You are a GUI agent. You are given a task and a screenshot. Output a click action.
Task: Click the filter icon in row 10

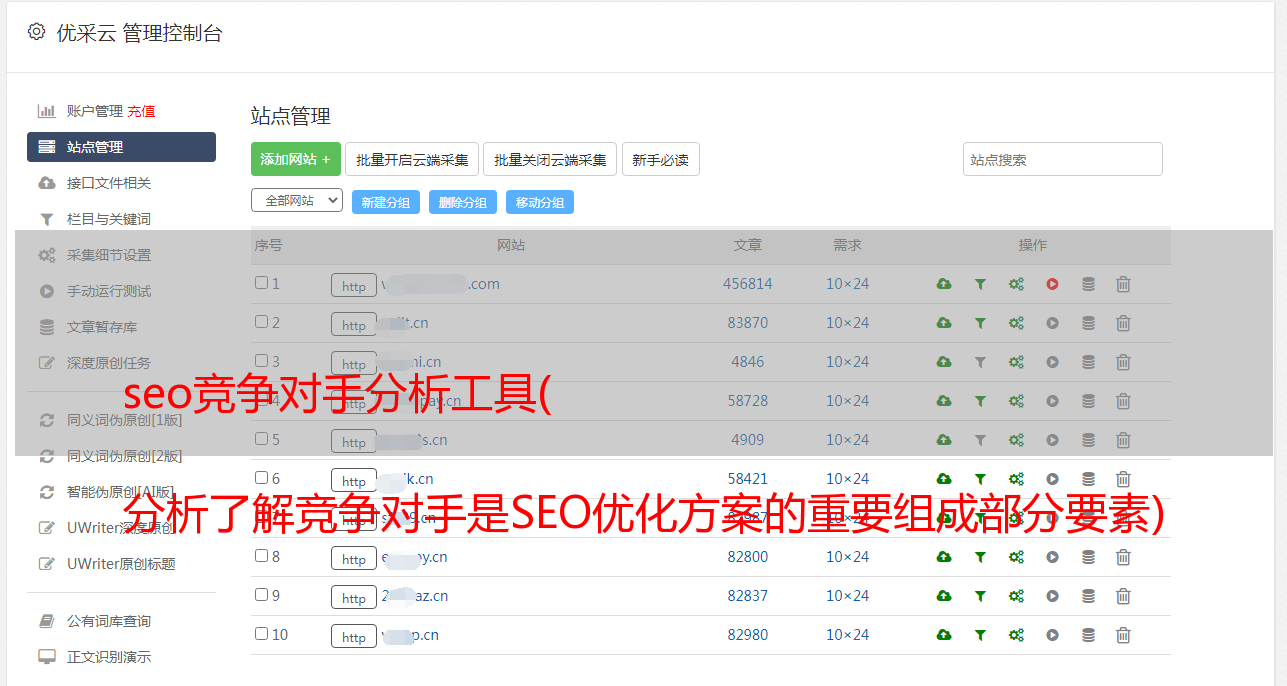point(980,635)
